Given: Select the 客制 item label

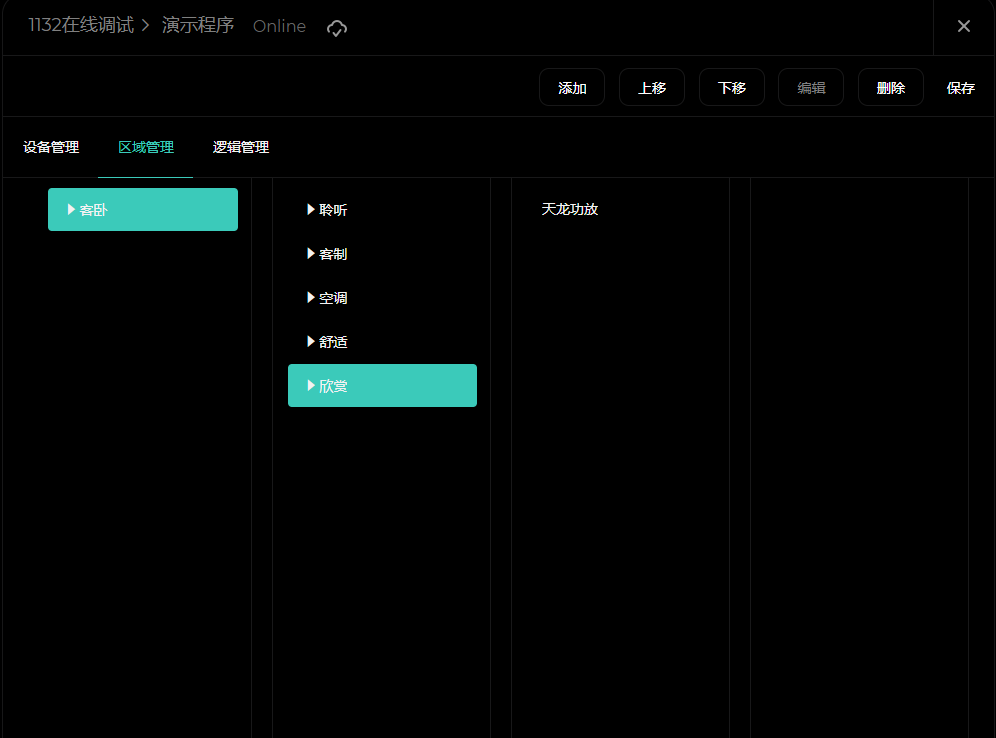Looking at the screenshot, I should pos(333,254).
